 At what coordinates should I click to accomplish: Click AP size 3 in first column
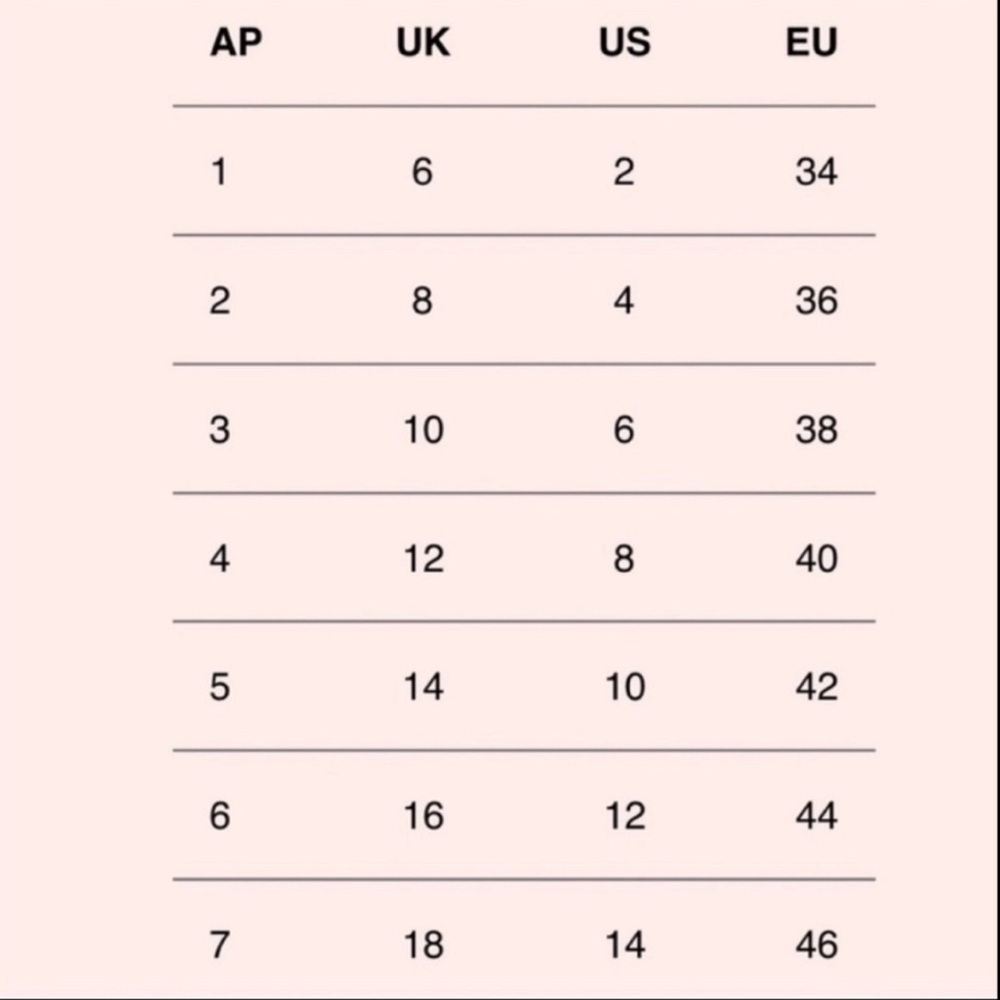tap(219, 430)
